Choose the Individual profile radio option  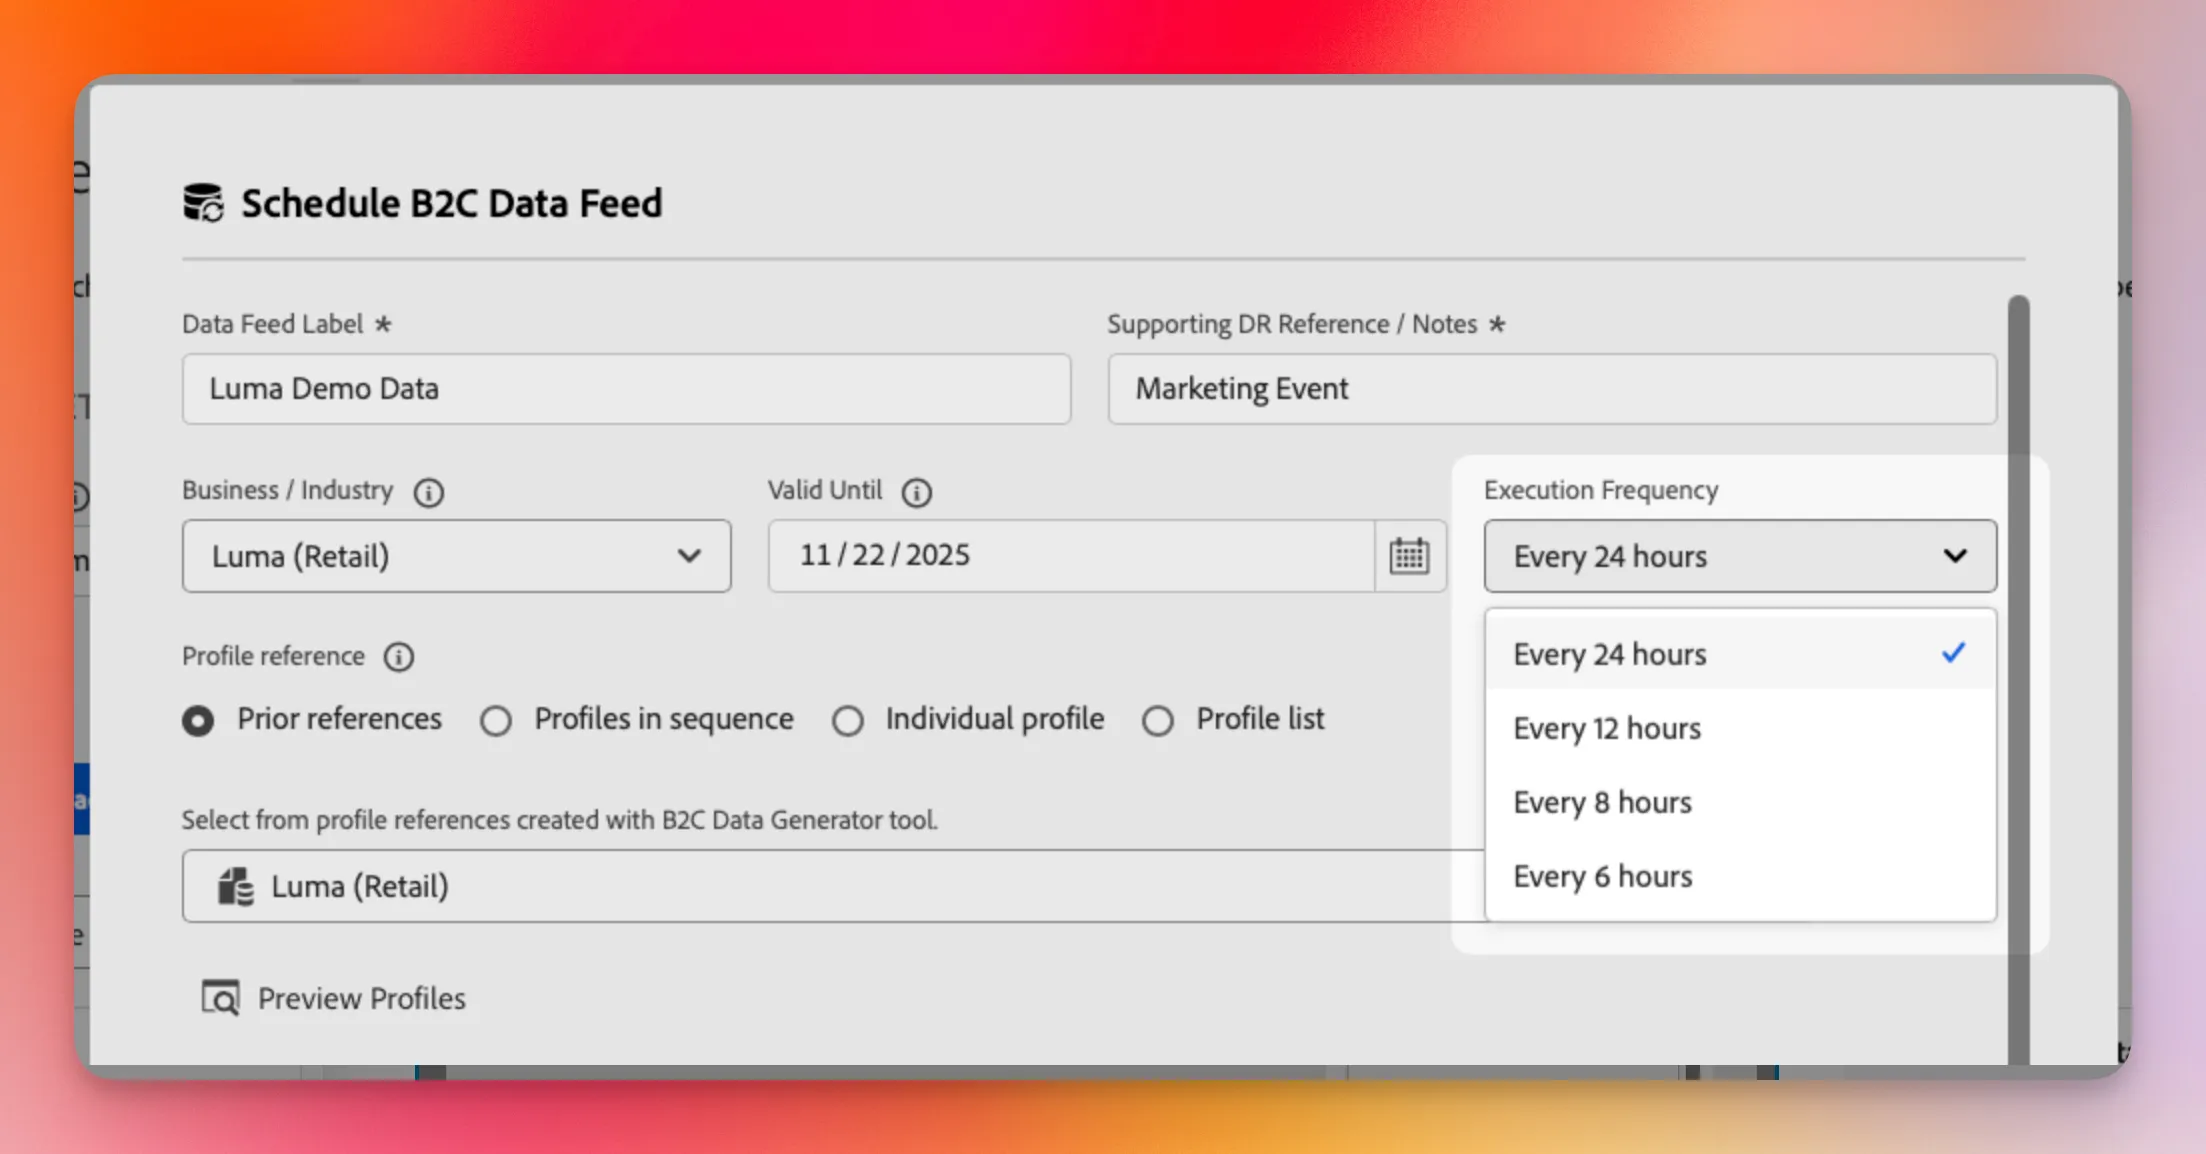pyautogui.click(x=848, y=720)
